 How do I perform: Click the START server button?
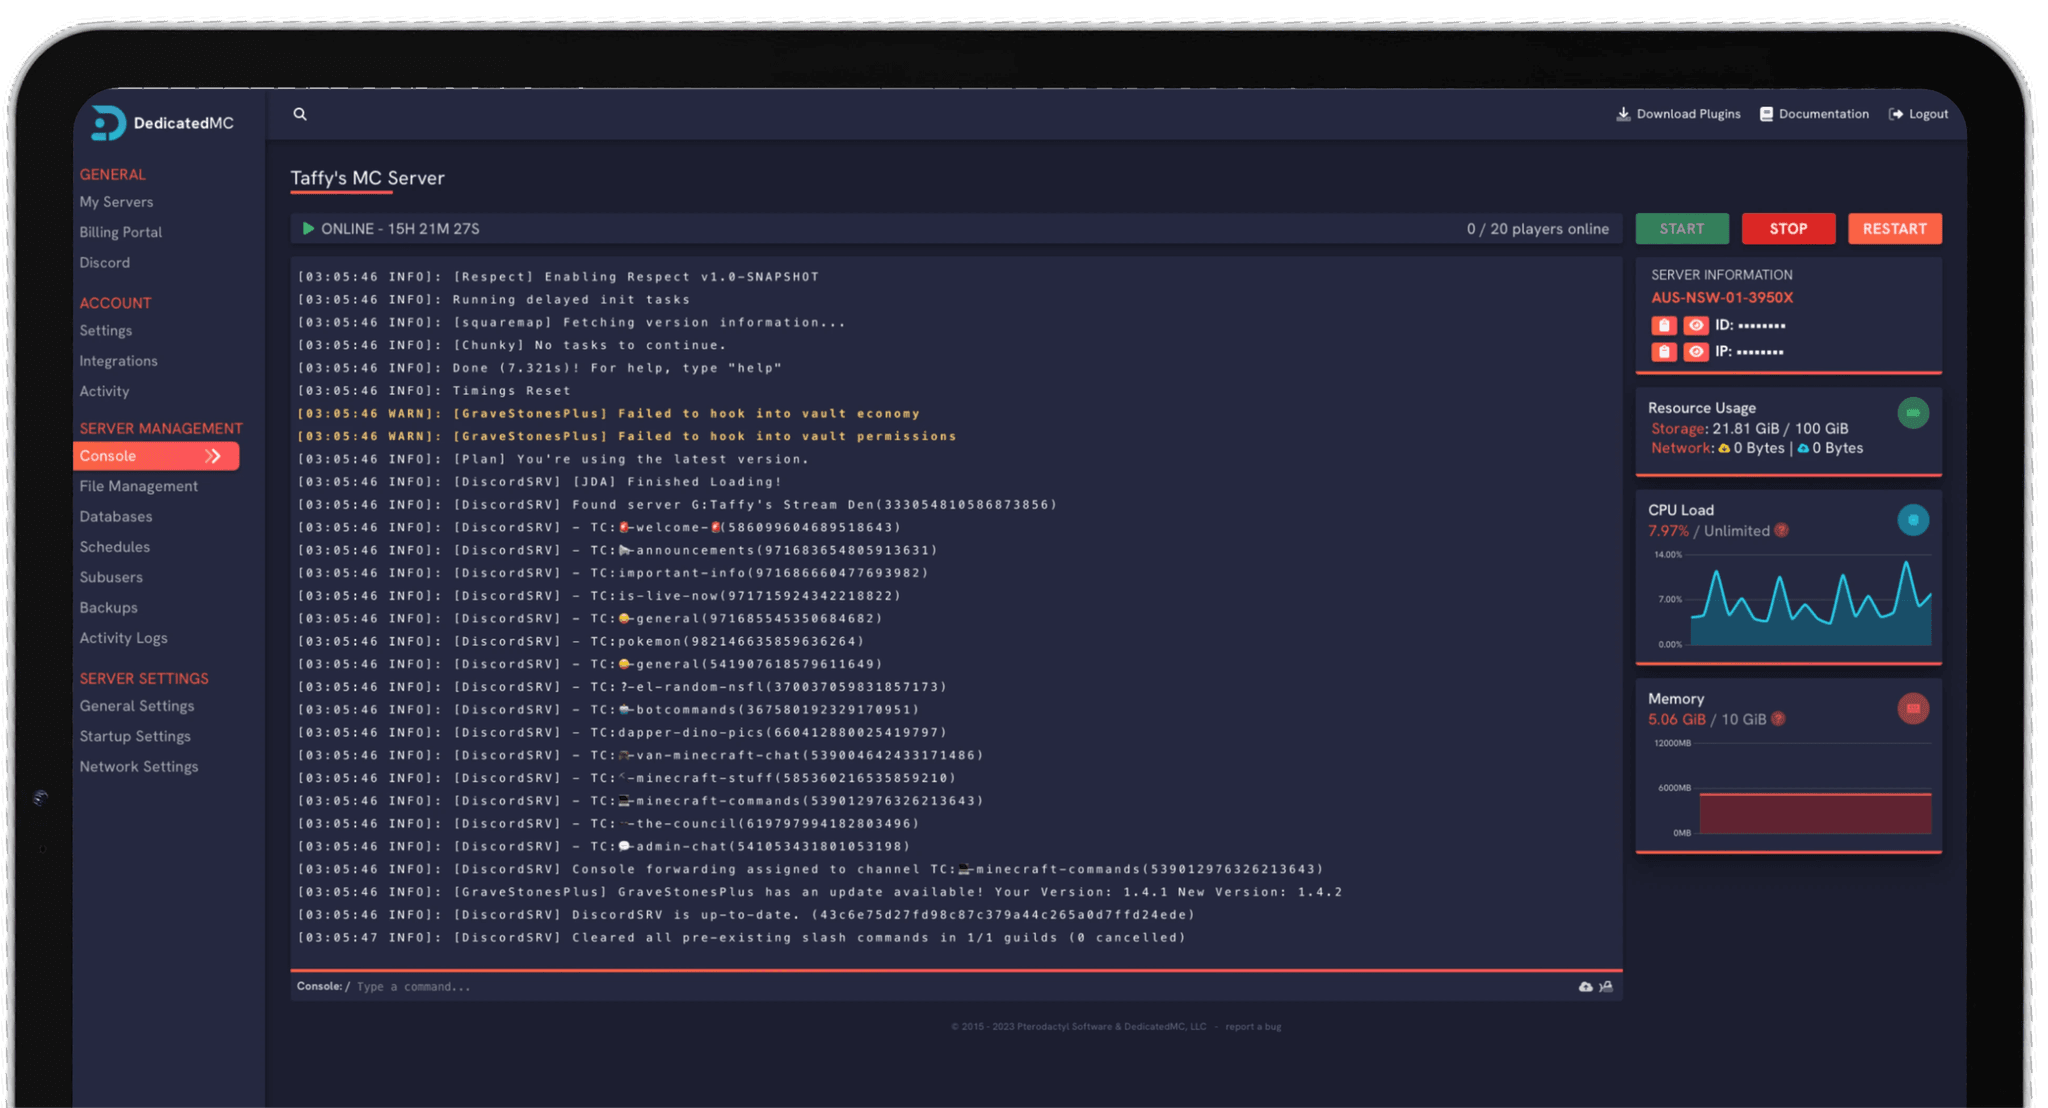coord(1682,229)
